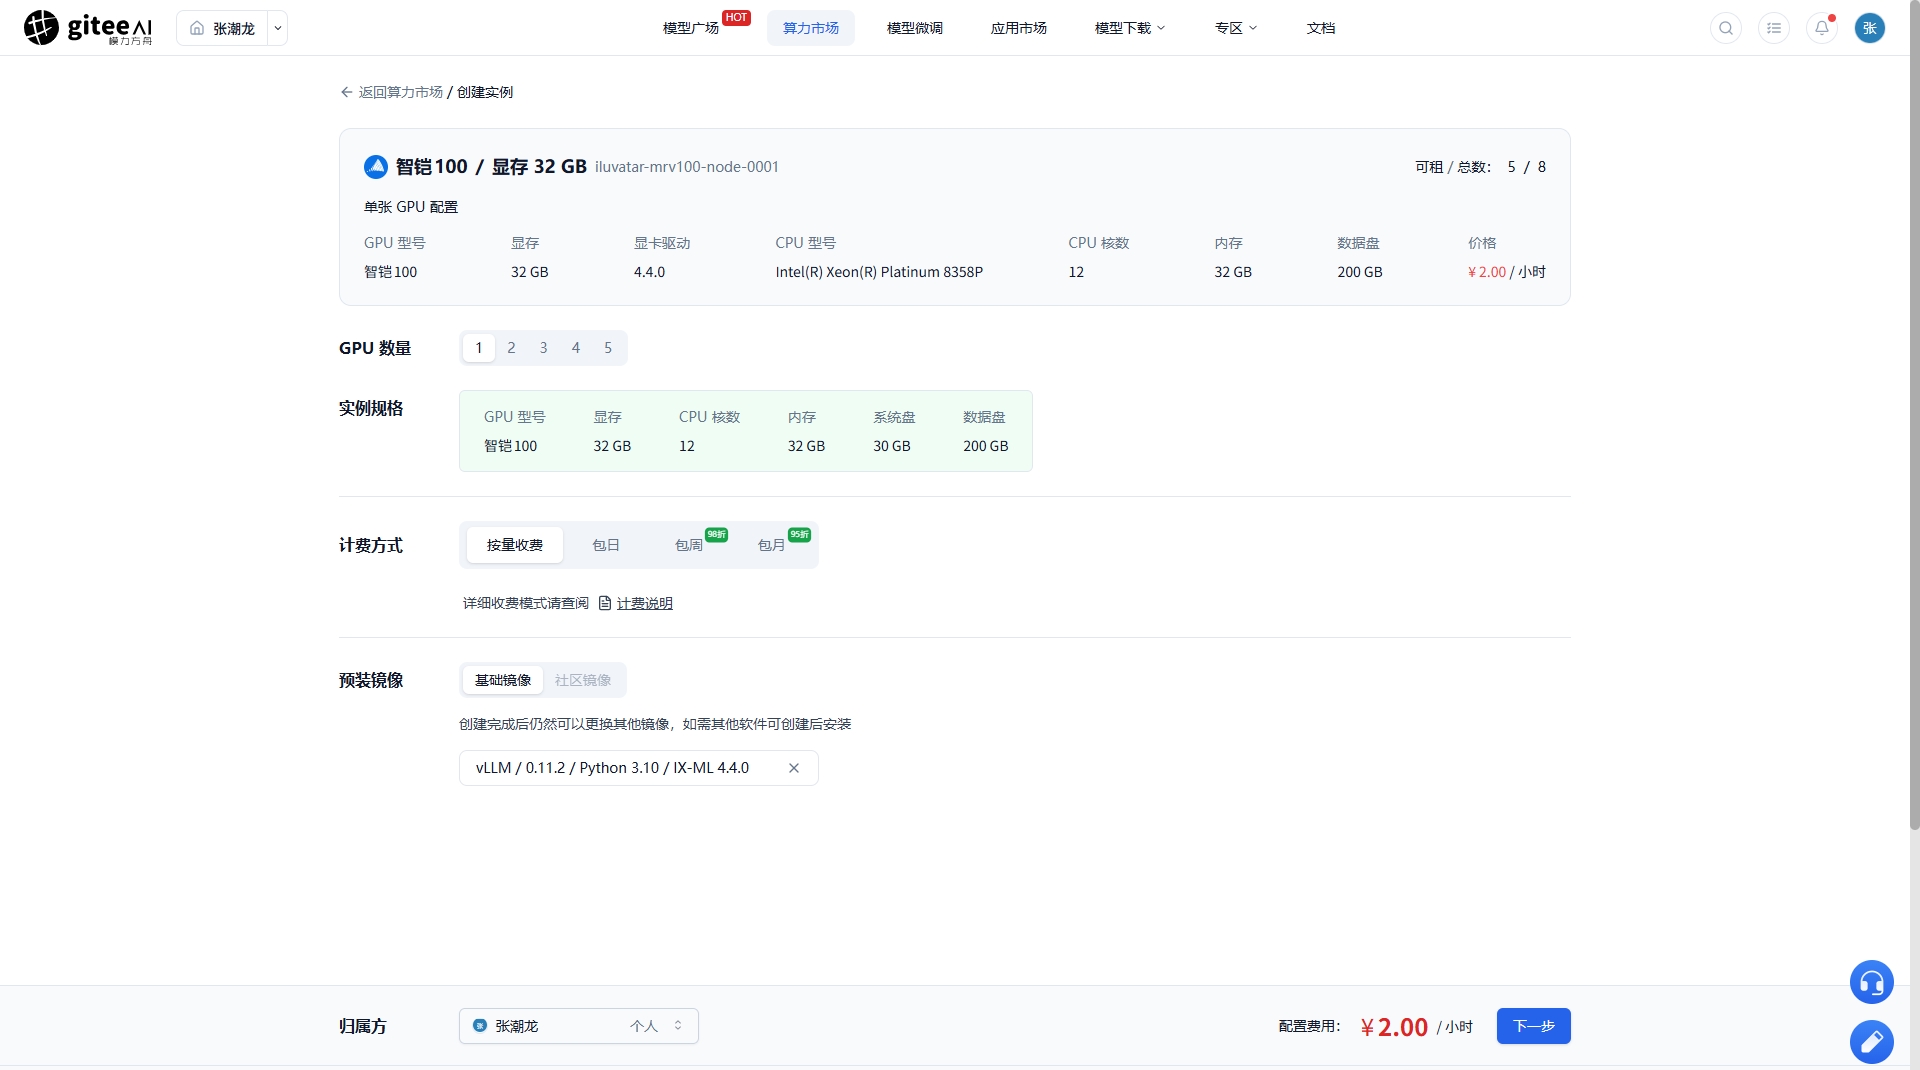Go to the 模型广场 tab
Screen dimensions: 1920x1070
tap(691, 28)
